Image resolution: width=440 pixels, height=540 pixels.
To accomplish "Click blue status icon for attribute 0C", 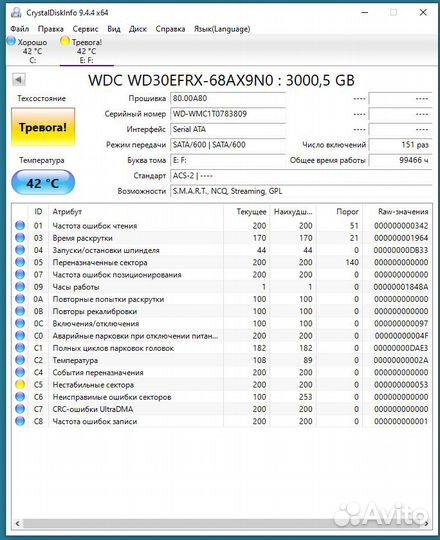I will [x=20, y=323].
